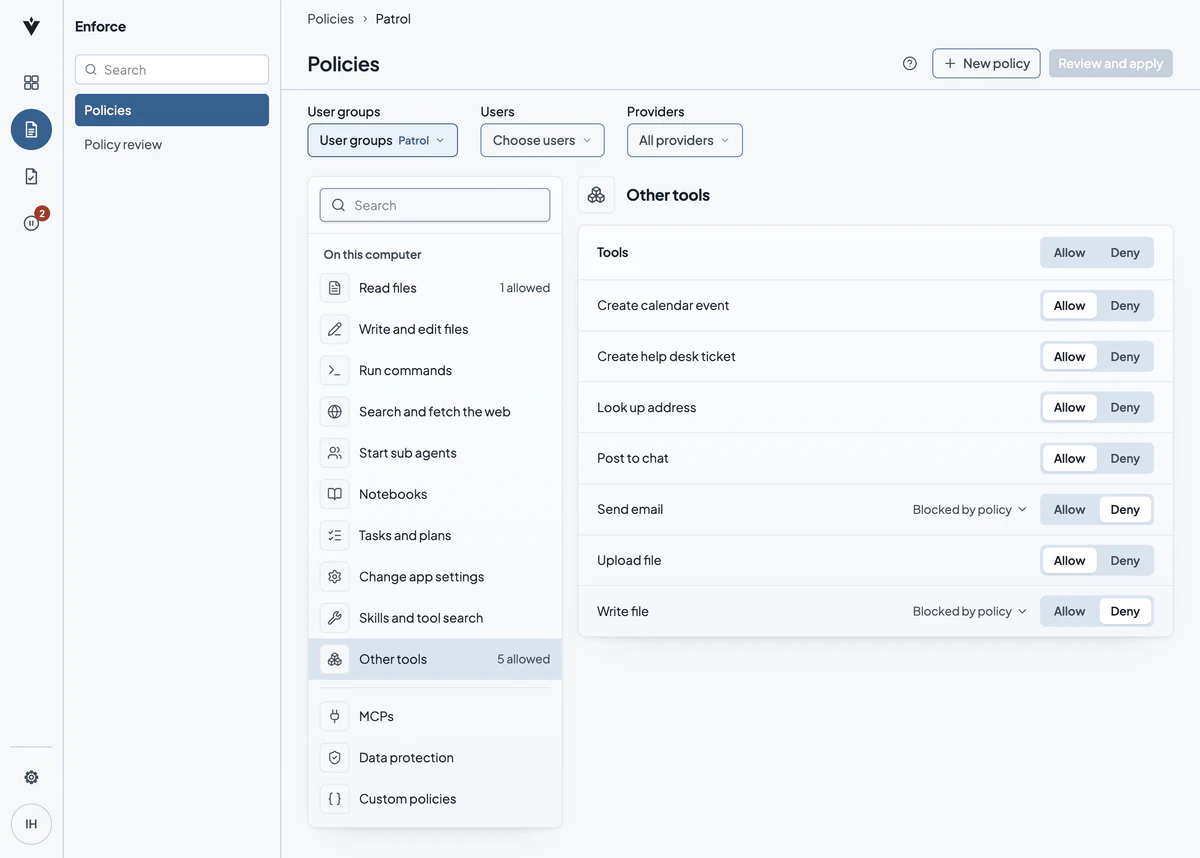Deny Create calendar event
This screenshot has height=858, width=1200.
pyautogui.click(x=1125, y=306)
